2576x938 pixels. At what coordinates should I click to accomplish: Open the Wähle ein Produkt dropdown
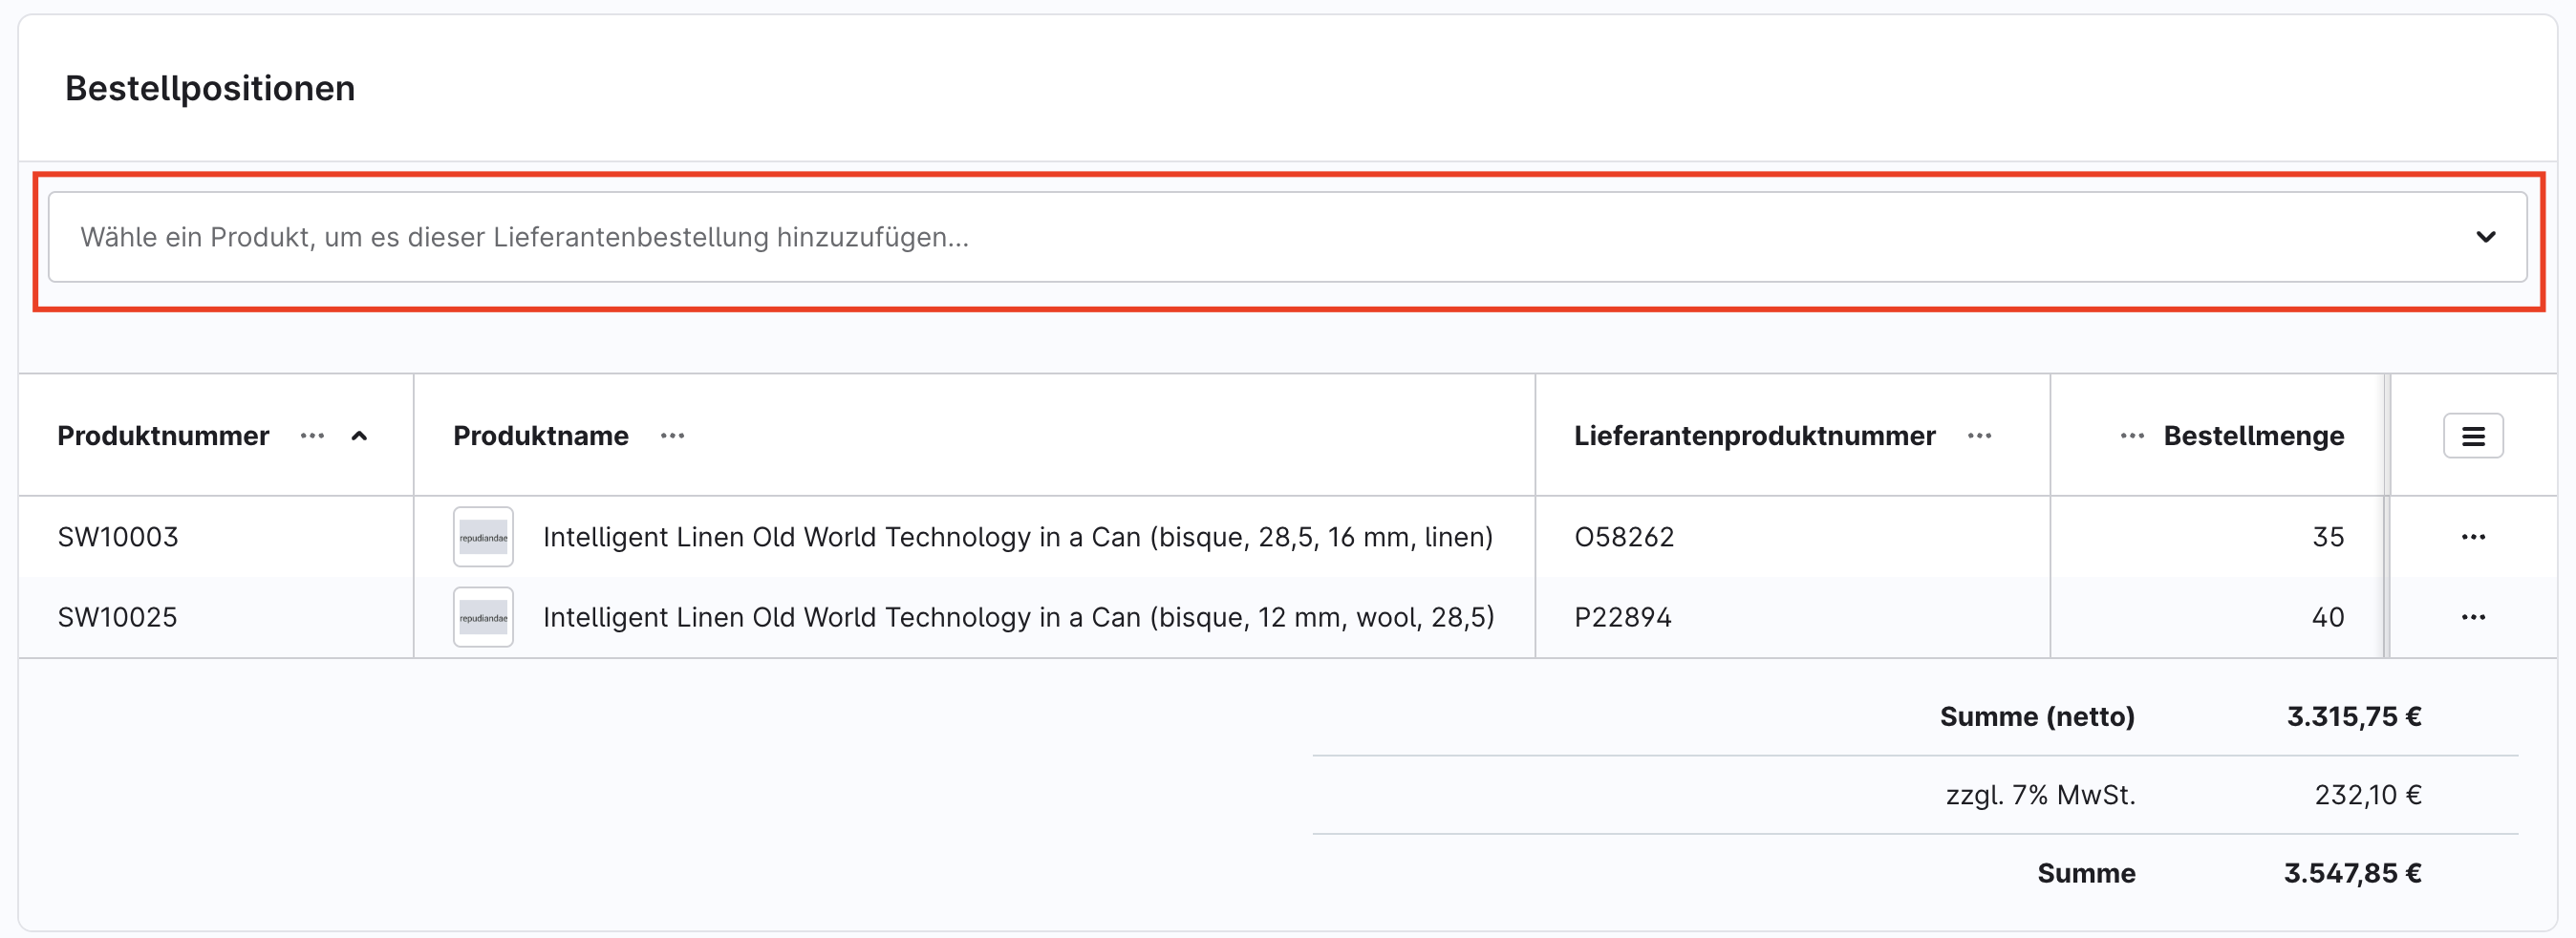click(x=1200, y=237)
